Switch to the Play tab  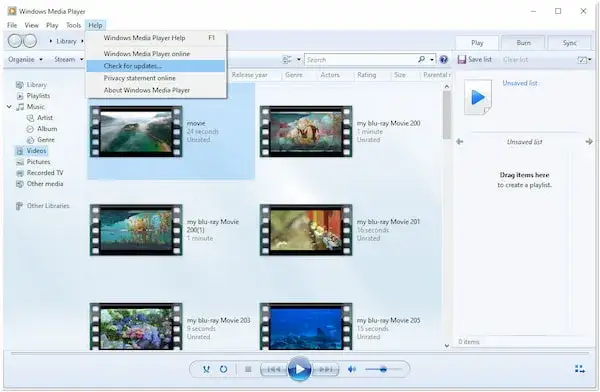pyautogui.click(x=477, y=43)
